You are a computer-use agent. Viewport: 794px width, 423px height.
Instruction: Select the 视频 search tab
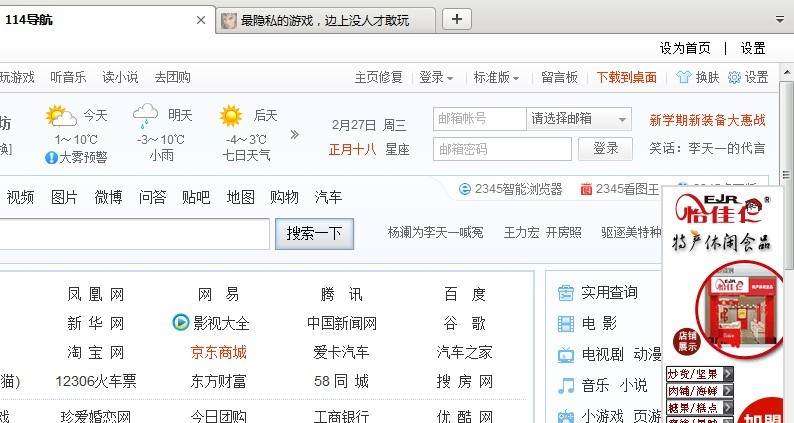[20, 197]
